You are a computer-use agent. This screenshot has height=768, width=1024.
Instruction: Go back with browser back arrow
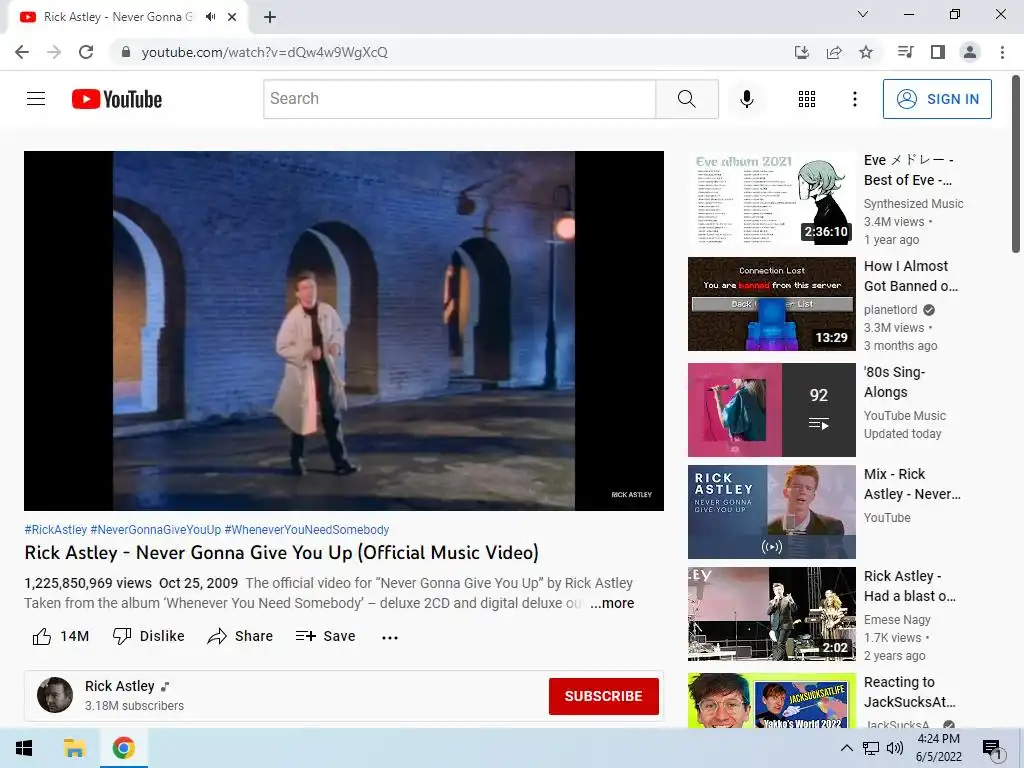coord(22,52)
